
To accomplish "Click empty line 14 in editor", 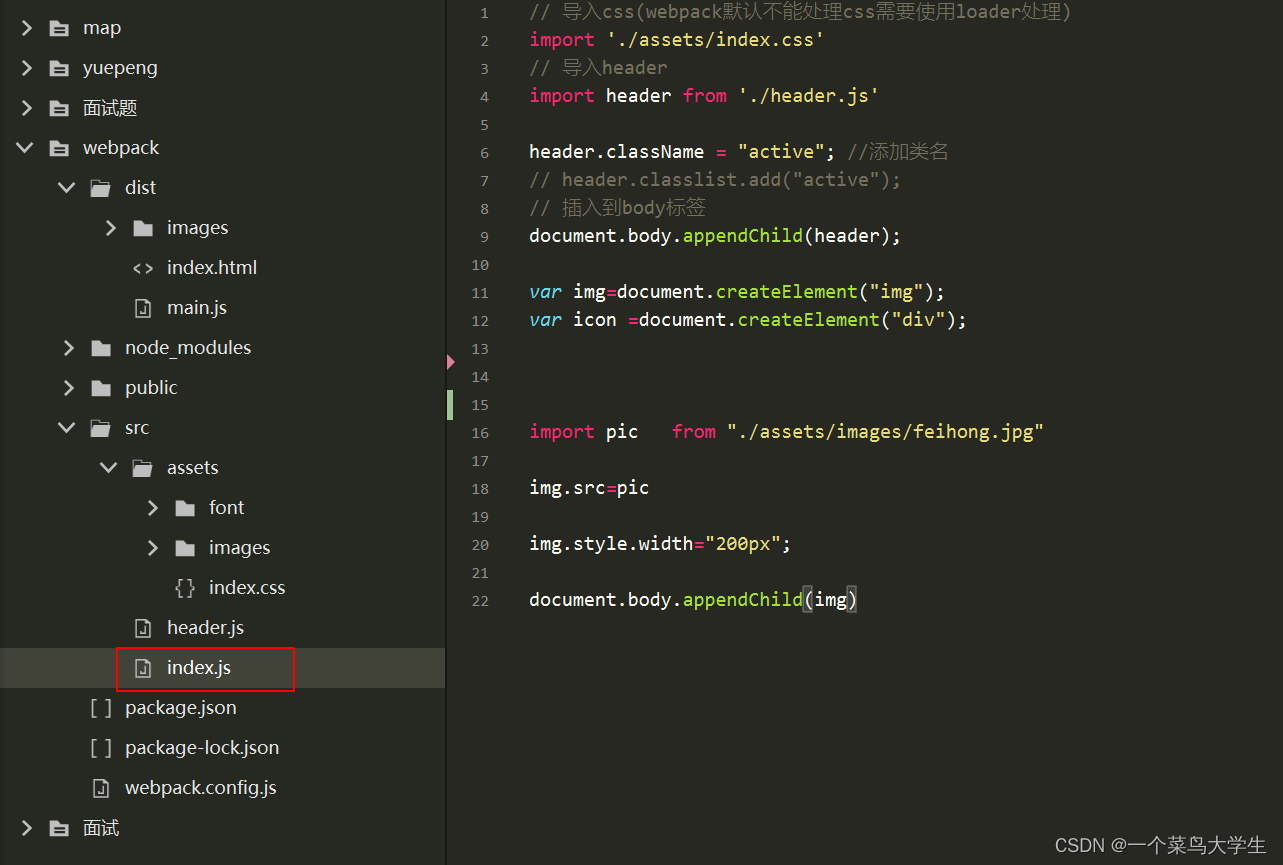I will point(865,376).
